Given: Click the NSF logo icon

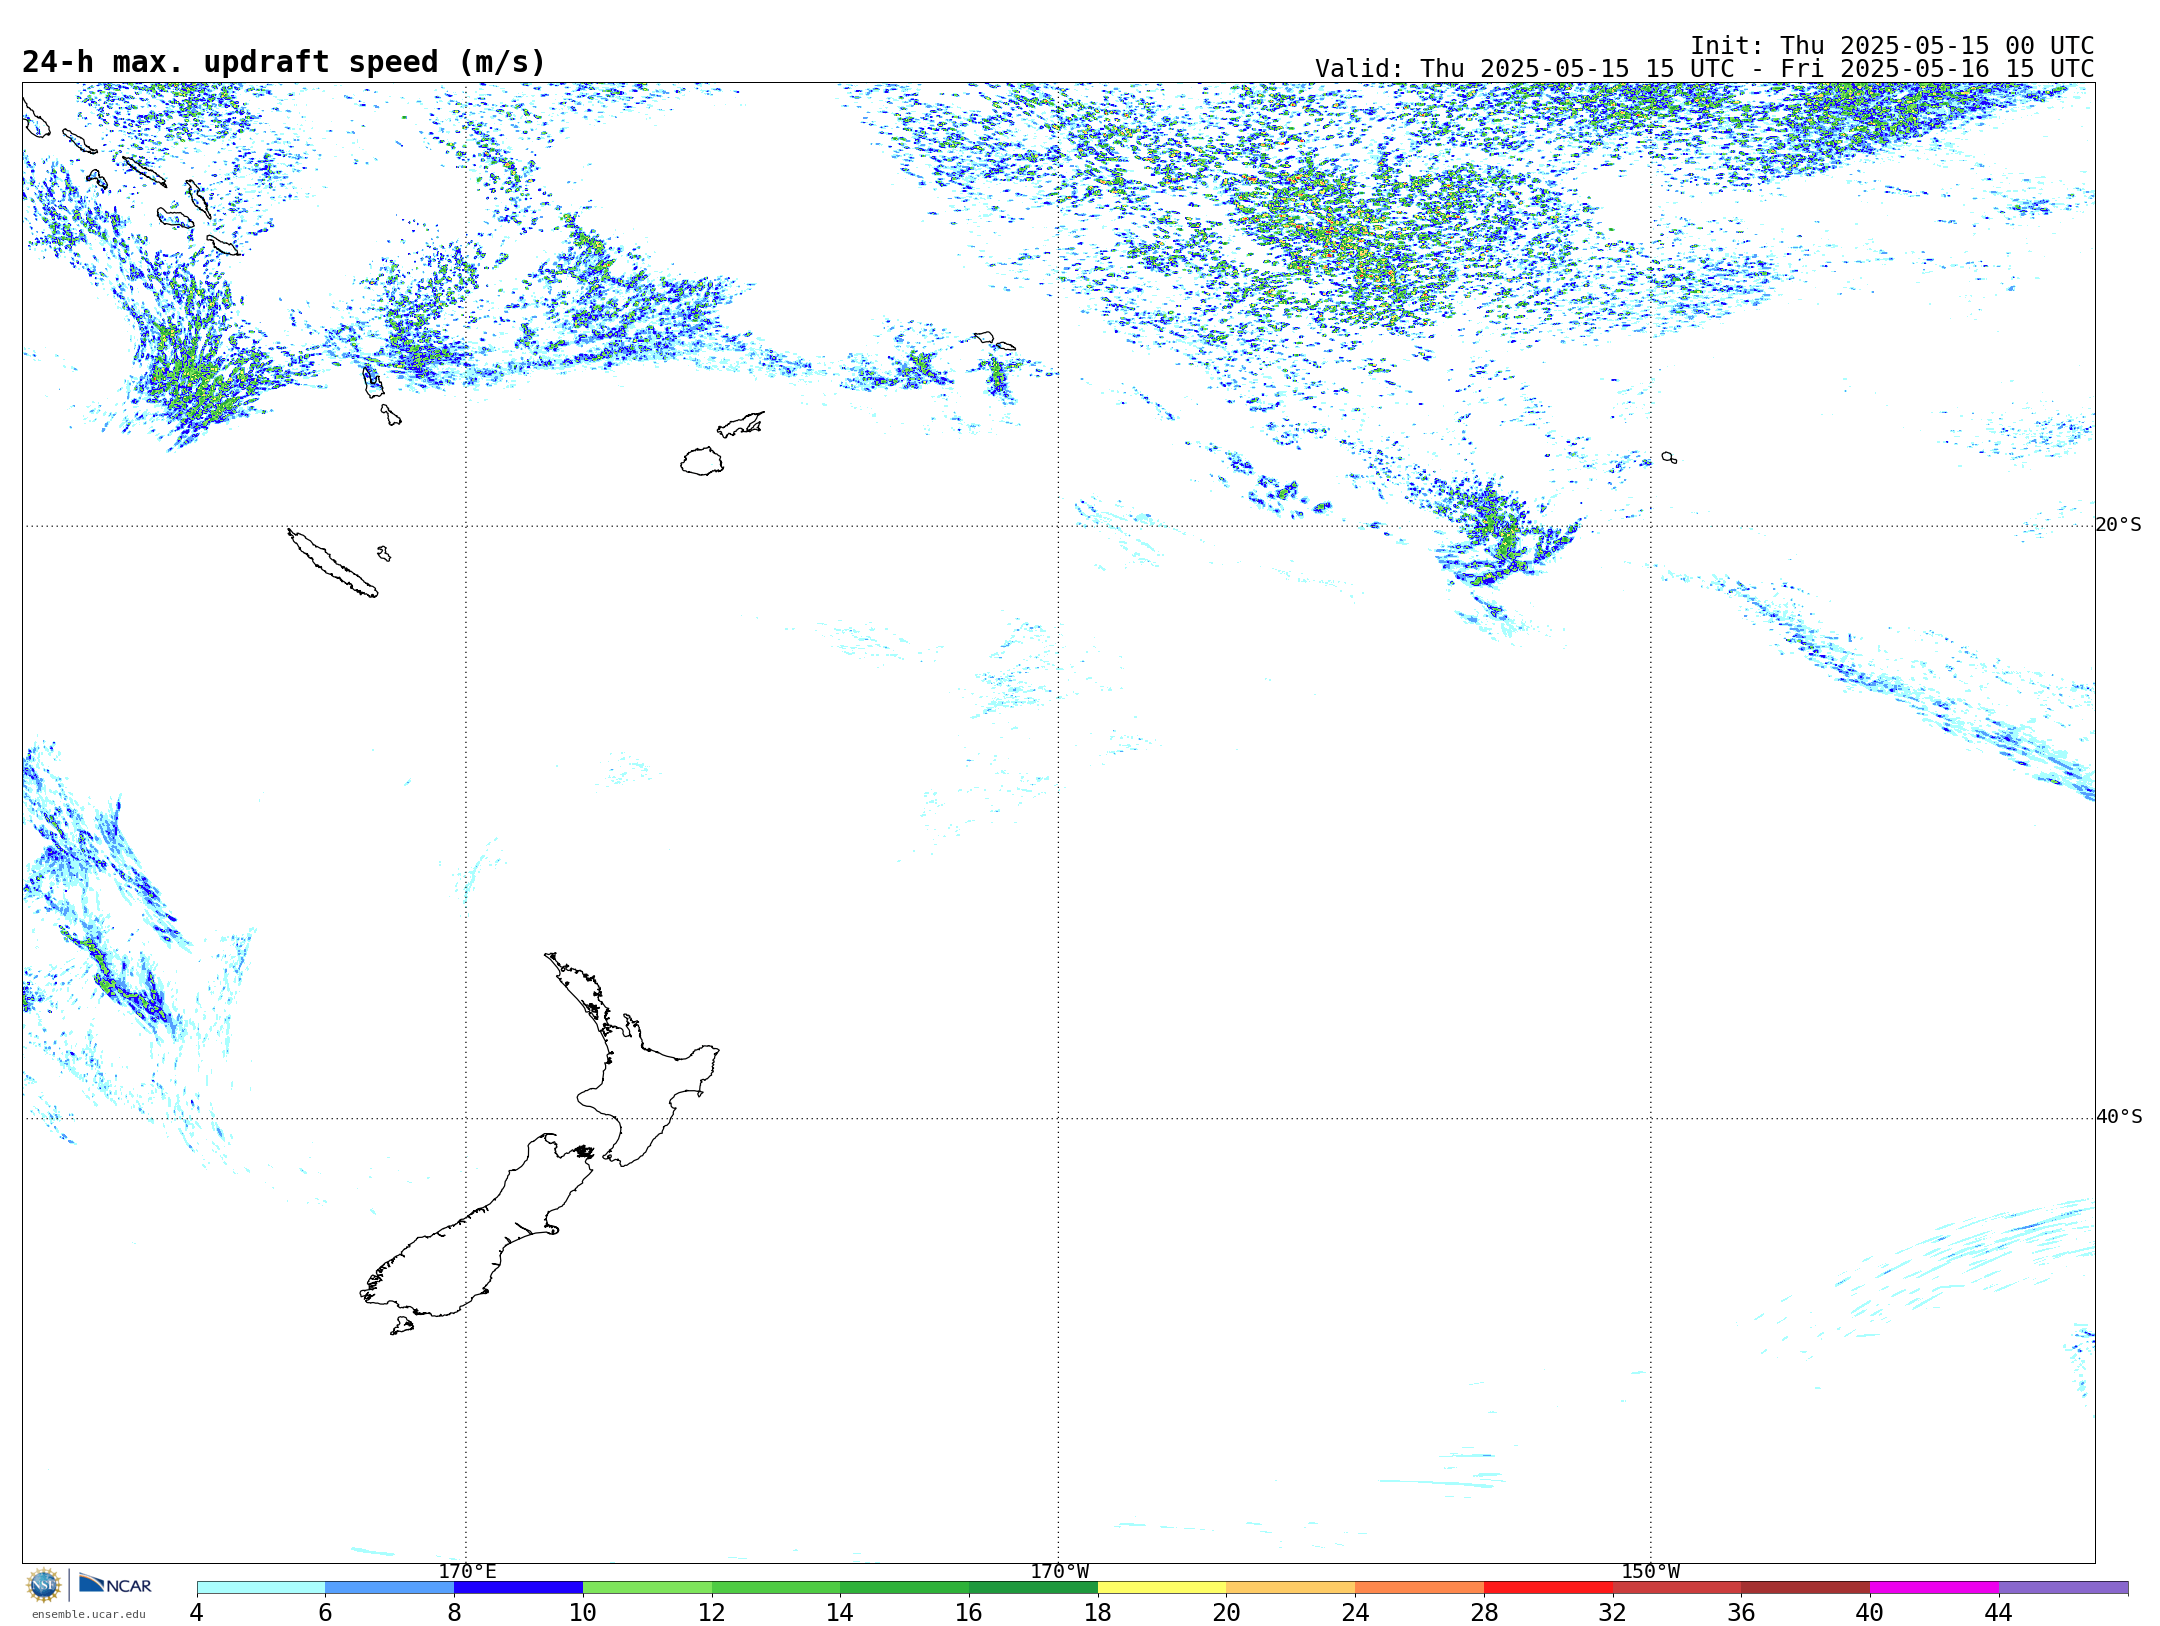Looking at the screenshot, I should [x=44, y=1585].
